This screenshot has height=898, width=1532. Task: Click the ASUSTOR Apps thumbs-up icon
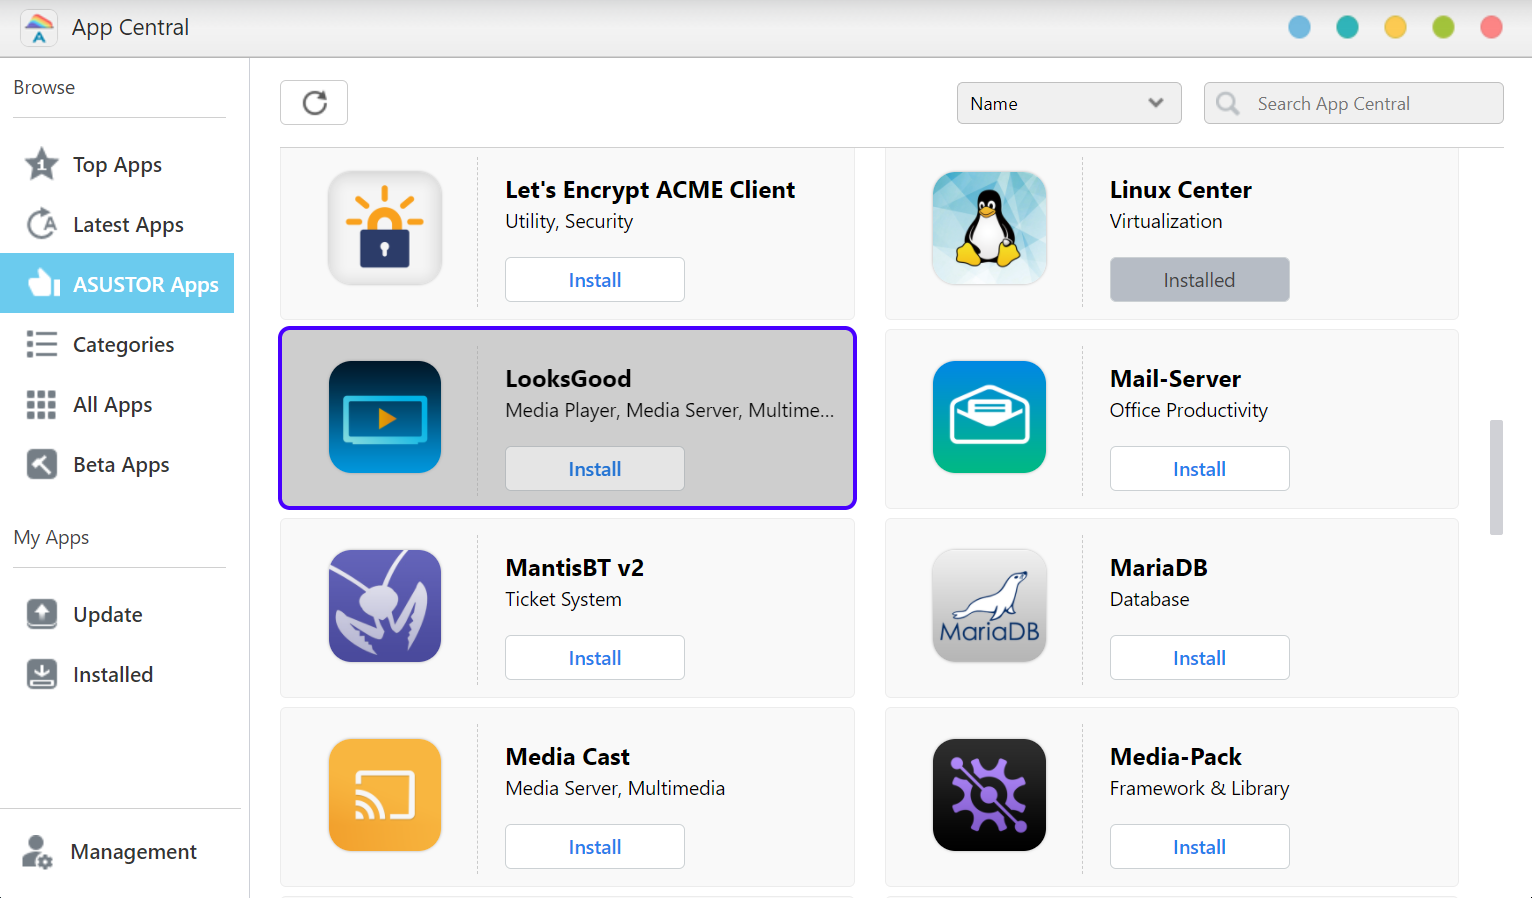click(43, 284)
